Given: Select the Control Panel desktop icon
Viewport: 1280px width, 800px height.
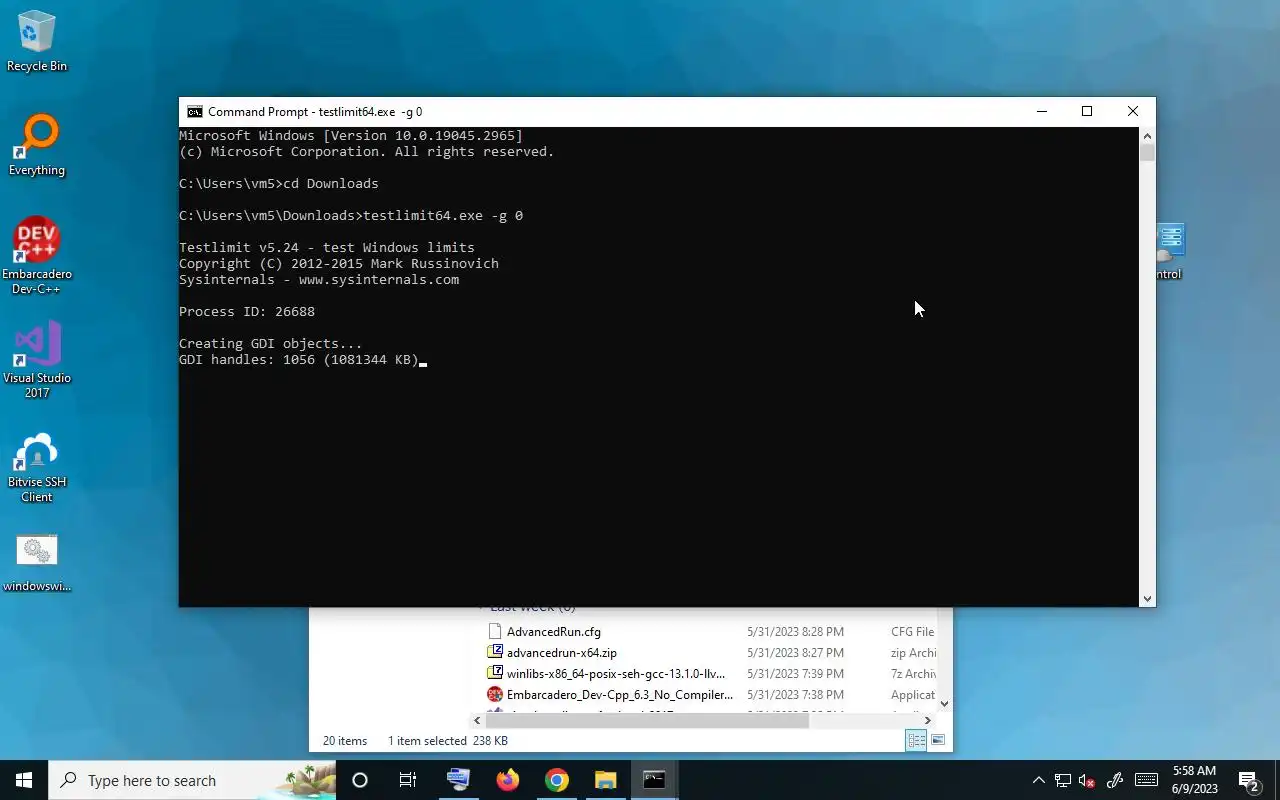Looking at the screenshot, I should pos(1168,252).
